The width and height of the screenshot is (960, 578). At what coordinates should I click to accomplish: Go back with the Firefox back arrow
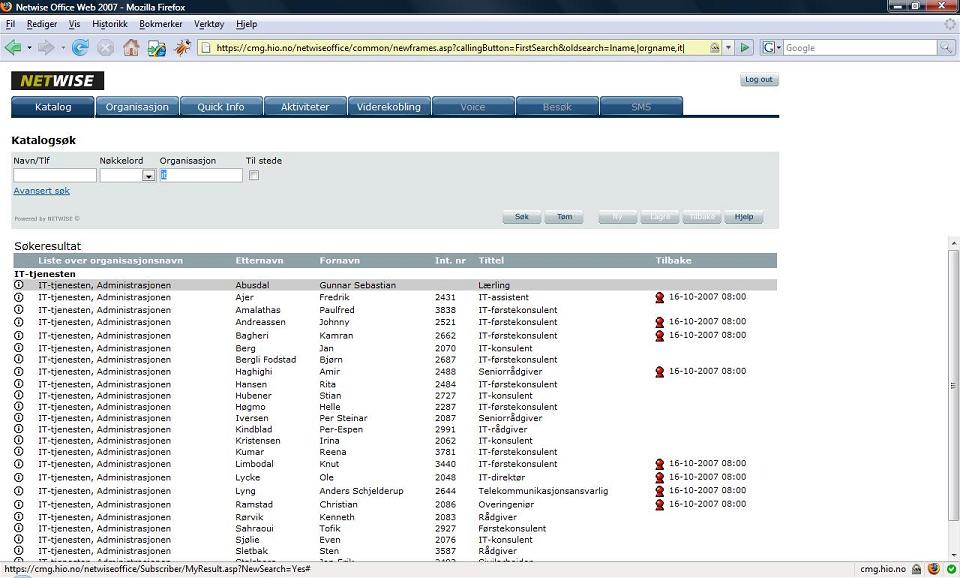point(12,47)
